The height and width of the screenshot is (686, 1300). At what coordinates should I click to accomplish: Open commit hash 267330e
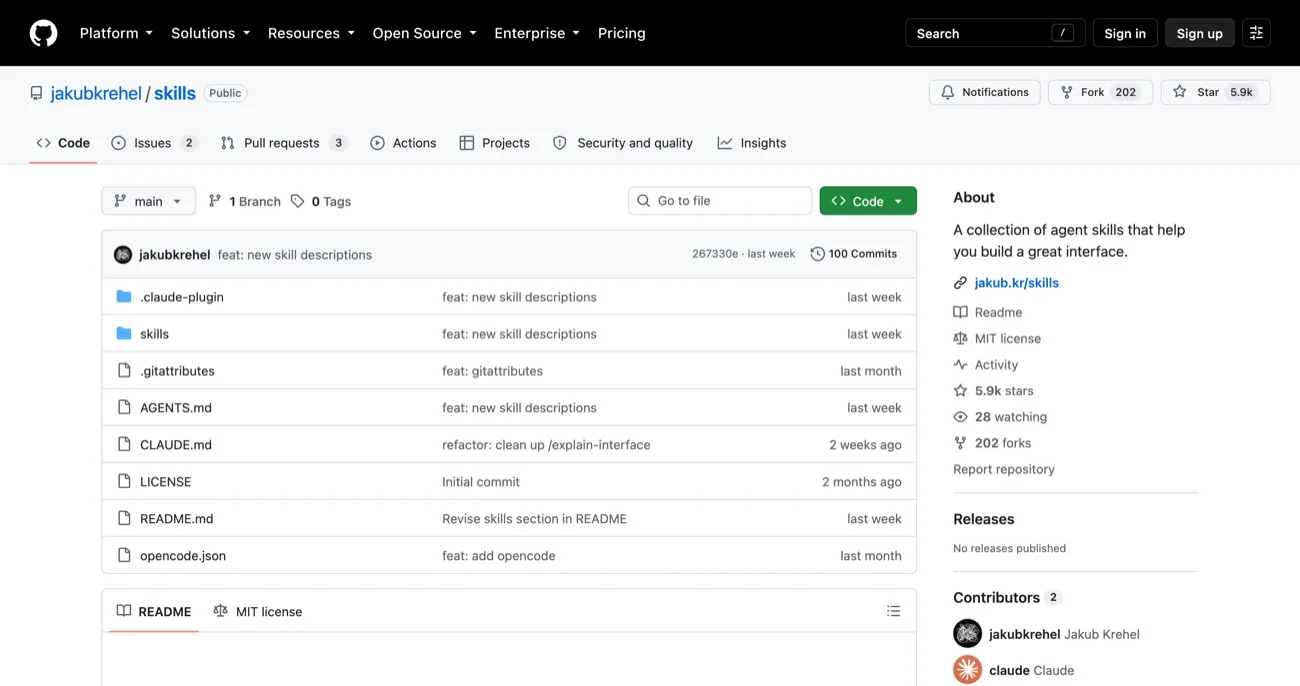click(715, 254)
